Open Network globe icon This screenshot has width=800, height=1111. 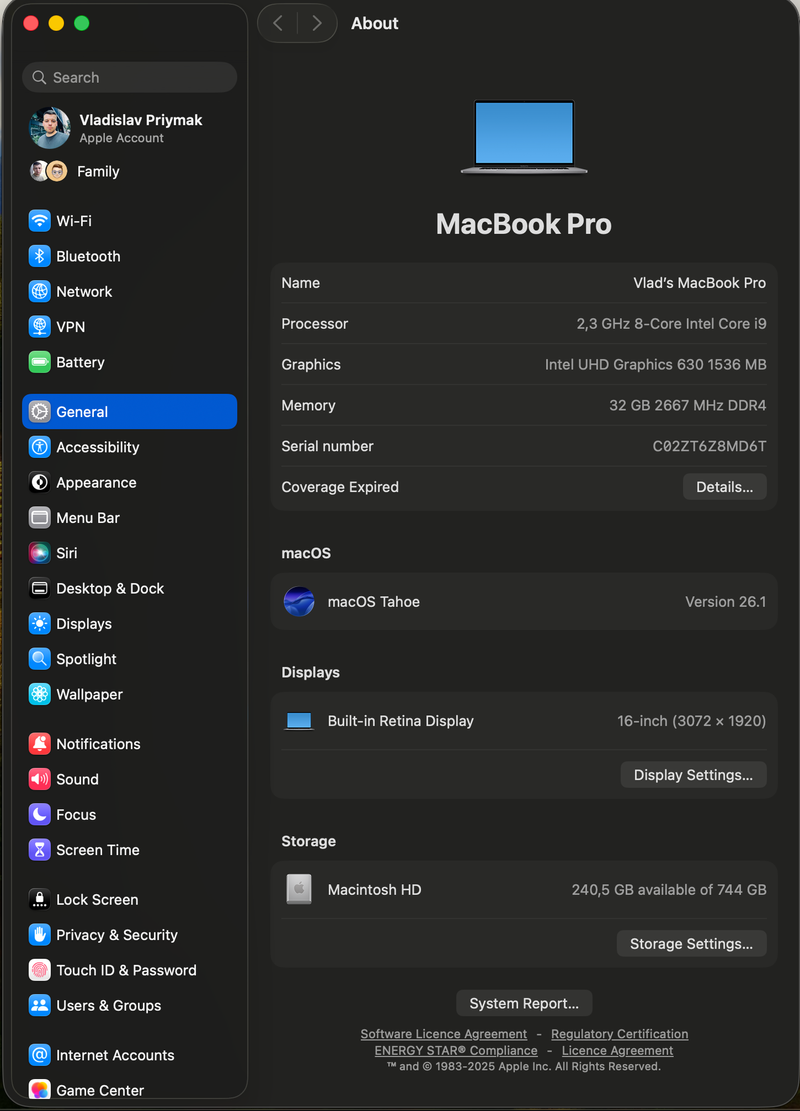tap(40, 291)
